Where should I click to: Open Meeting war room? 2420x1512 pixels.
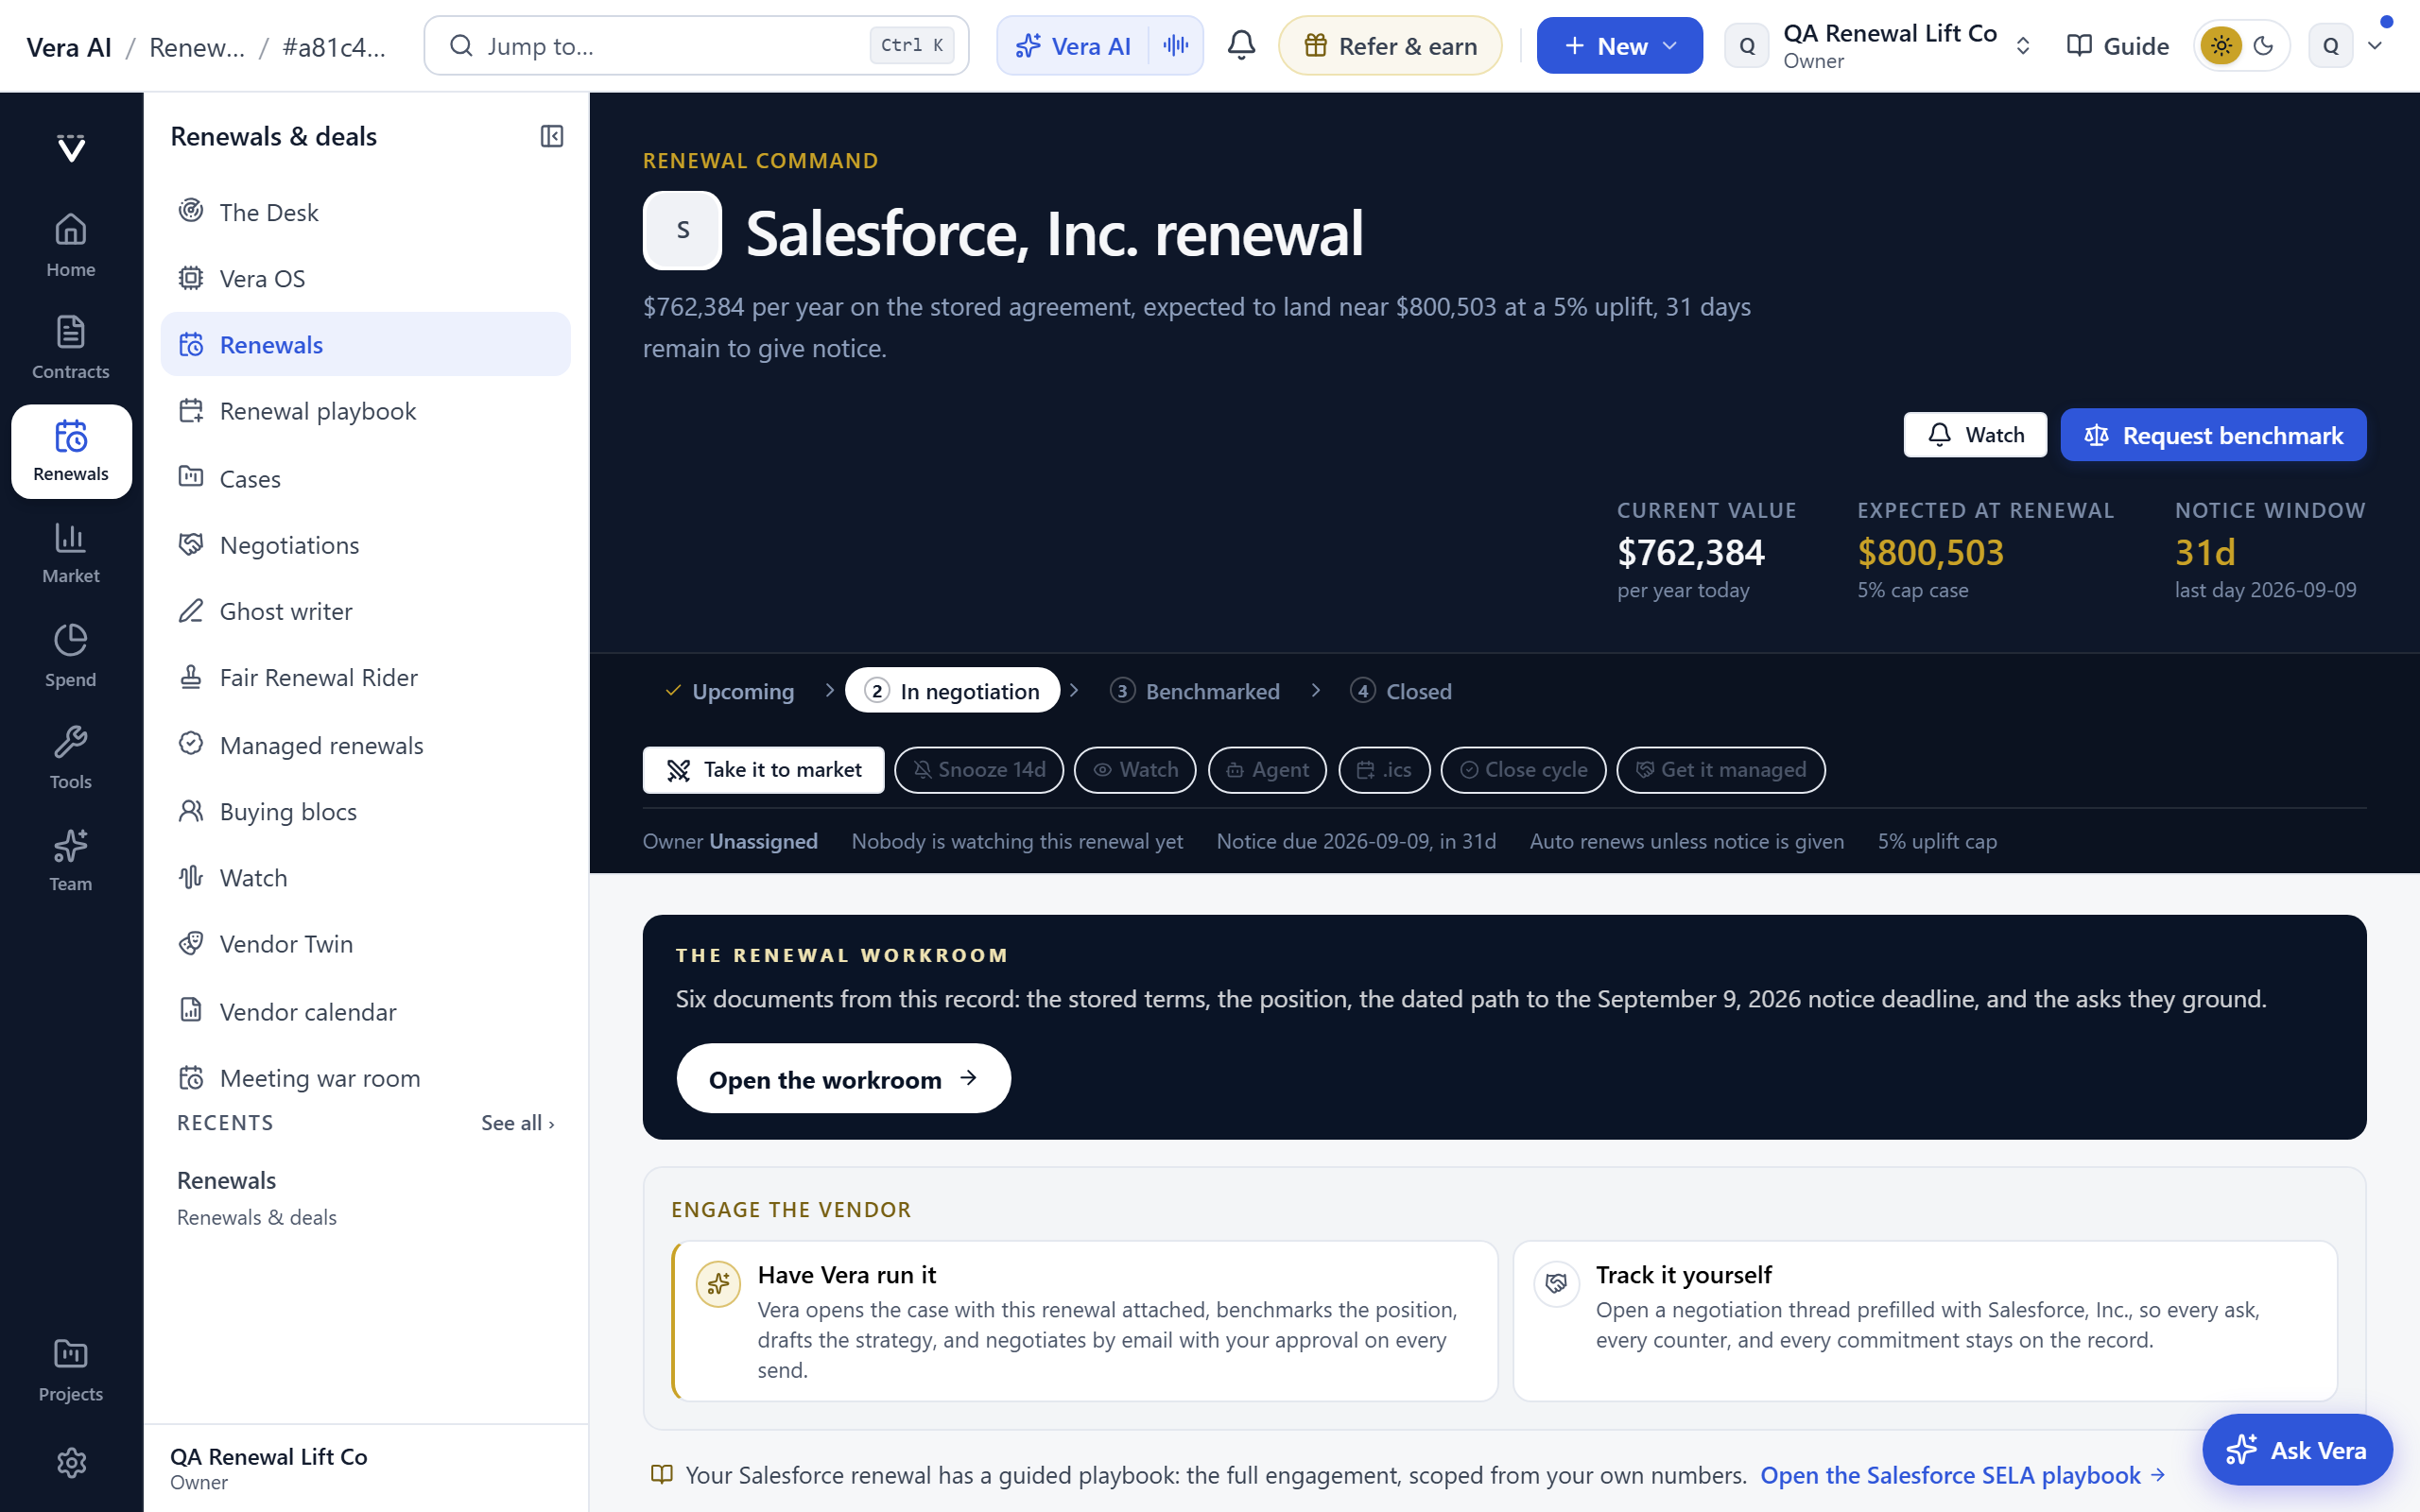tap(366, 1078)
